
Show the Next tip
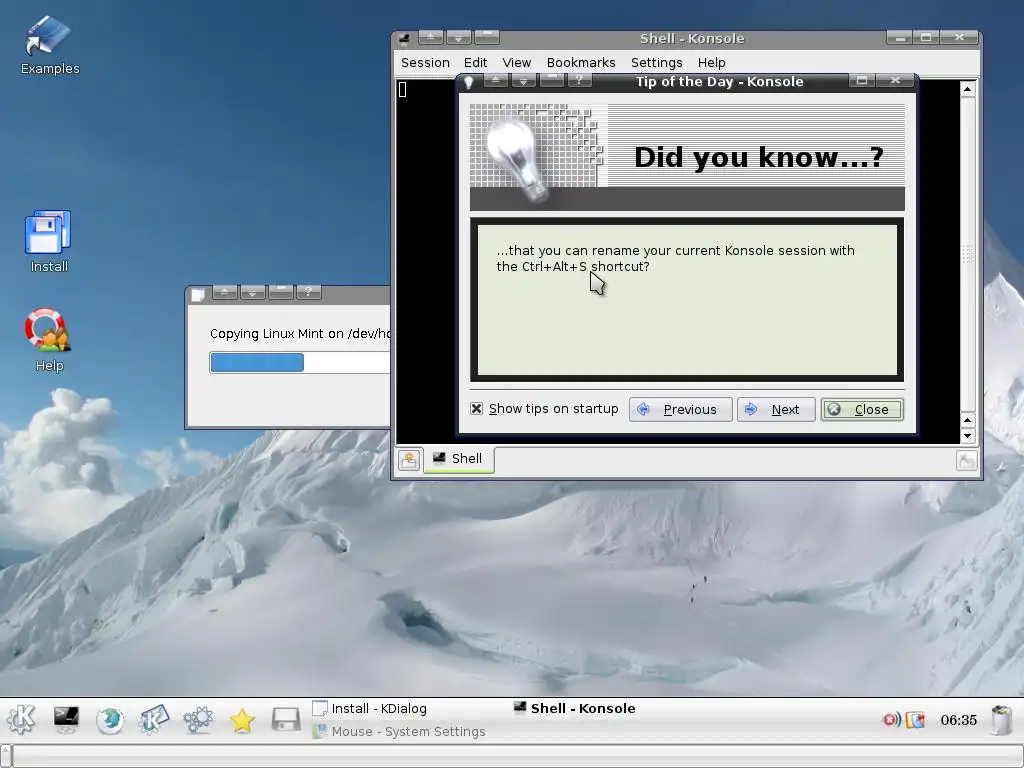[x=776, y=409]
